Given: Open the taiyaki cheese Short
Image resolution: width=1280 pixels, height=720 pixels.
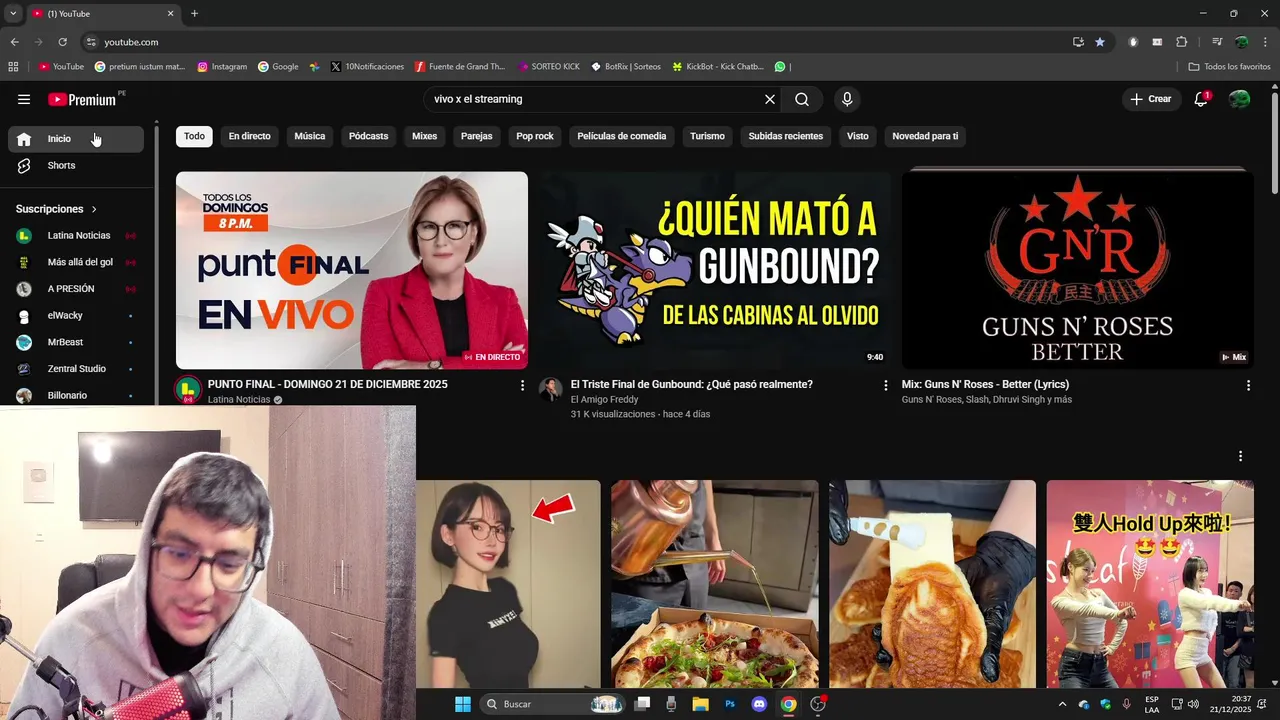Looking at the screenshot, I should pos(932,584).
